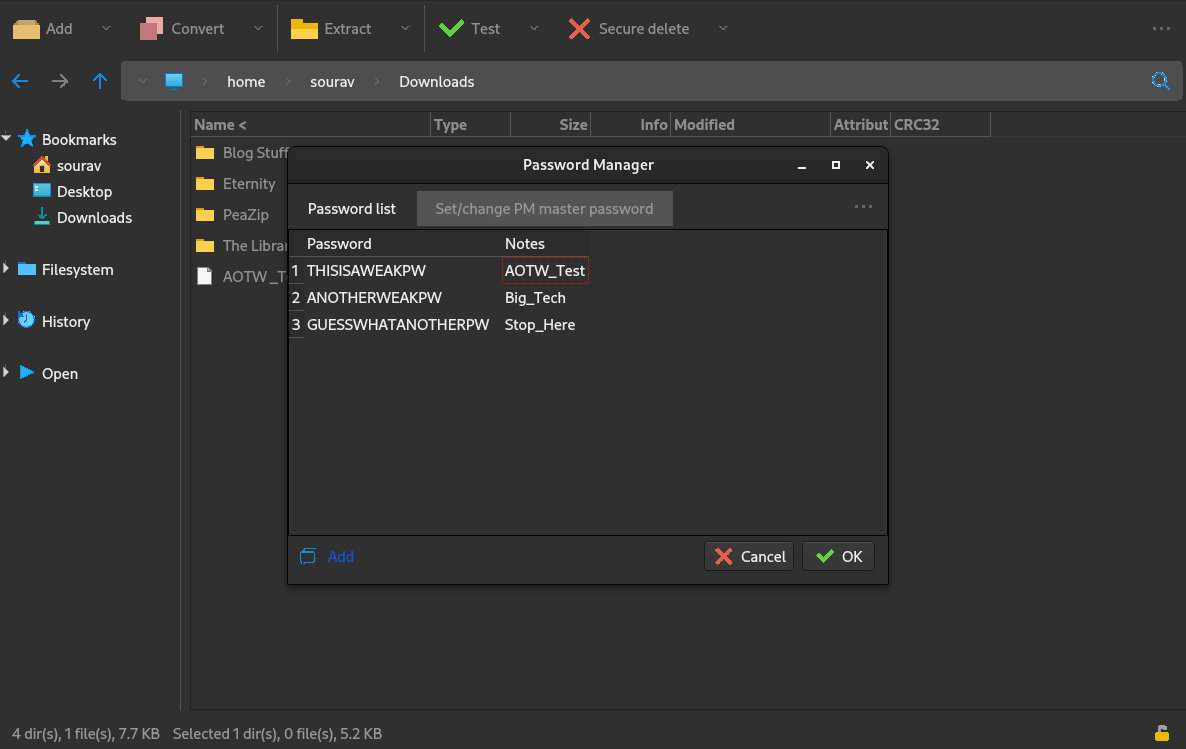Viewport: 1186px width, 749px height.
Task: Select the ANOTHERWEAKPW password row
Action: (374, 298)
